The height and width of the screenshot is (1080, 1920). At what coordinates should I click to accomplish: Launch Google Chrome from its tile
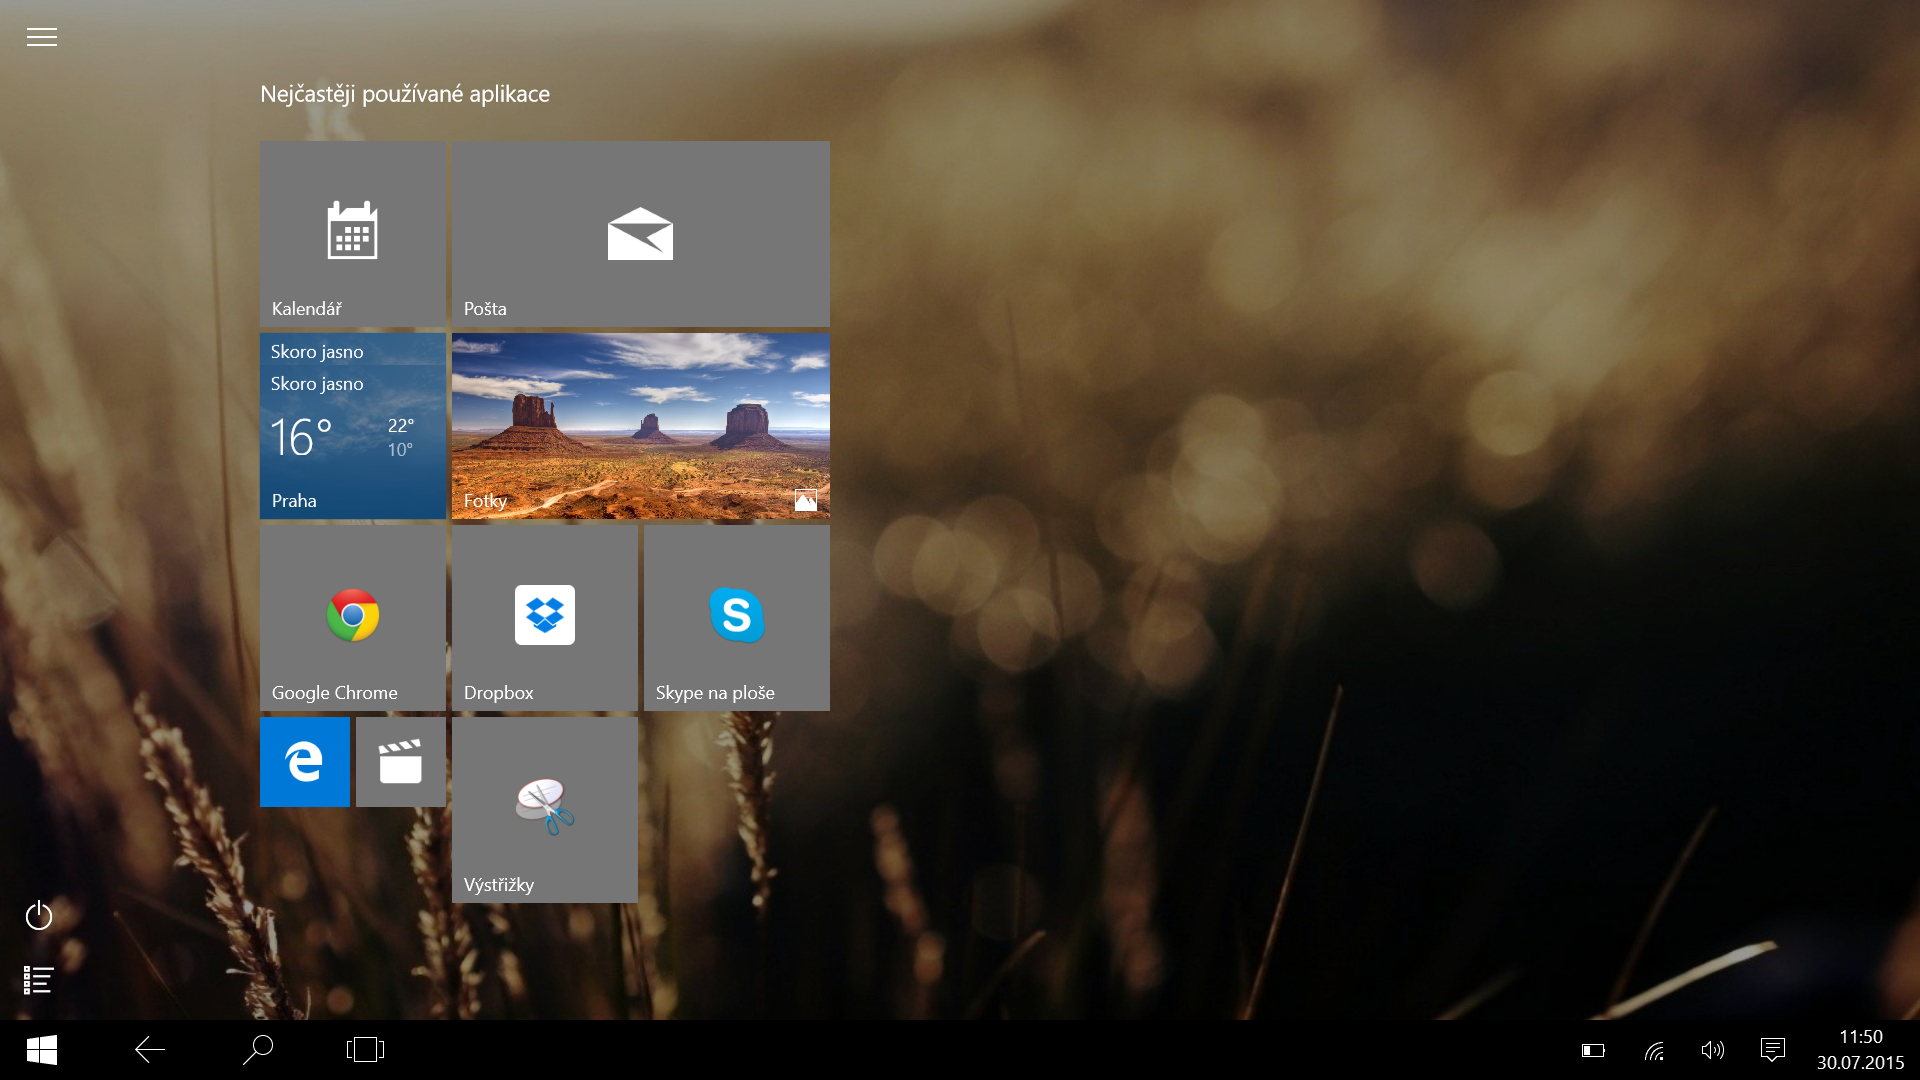point(352,617)
